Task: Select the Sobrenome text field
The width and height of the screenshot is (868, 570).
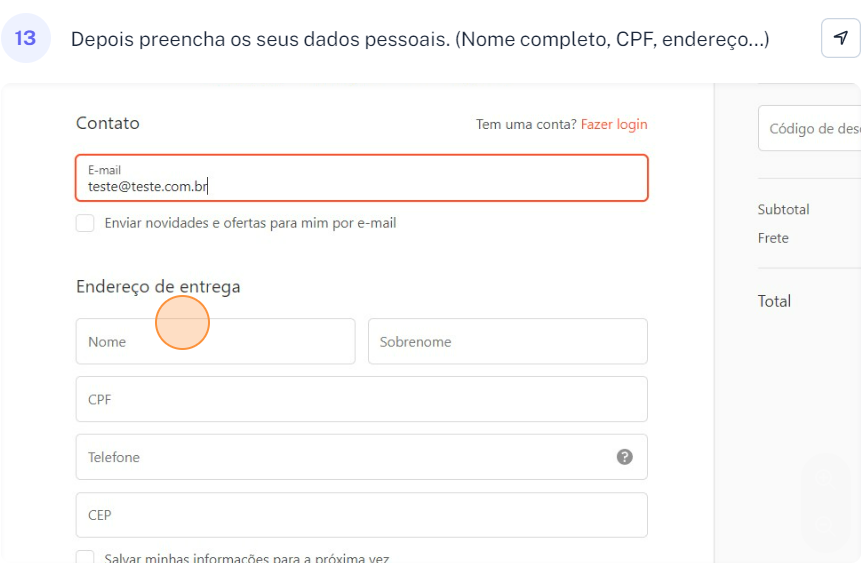Action: [x=507, y=342]
